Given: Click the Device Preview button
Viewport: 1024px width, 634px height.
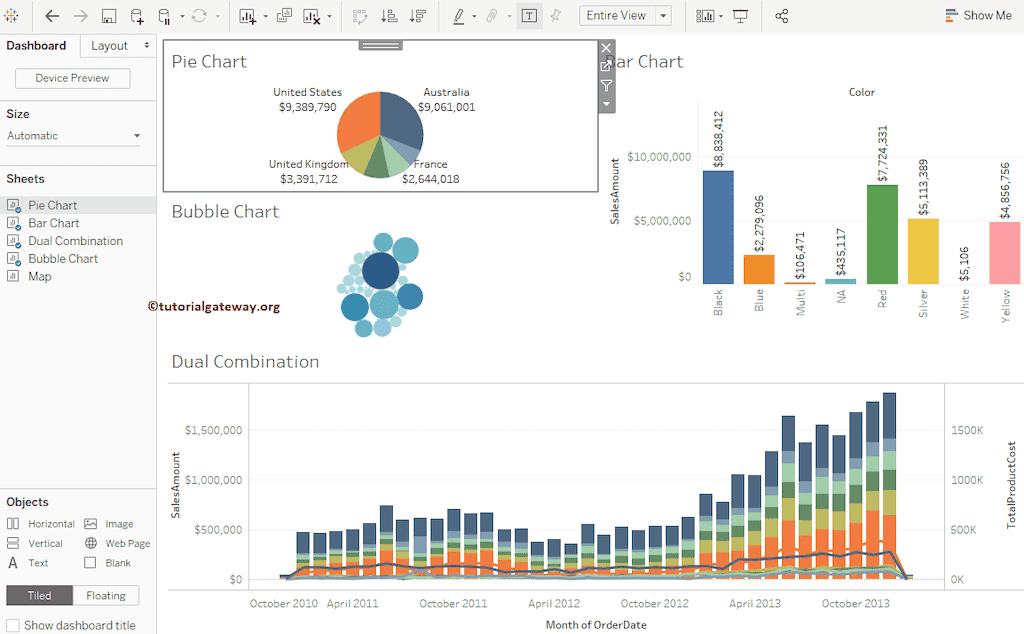Looking at the screenshot, I should [x=71, y=78].
